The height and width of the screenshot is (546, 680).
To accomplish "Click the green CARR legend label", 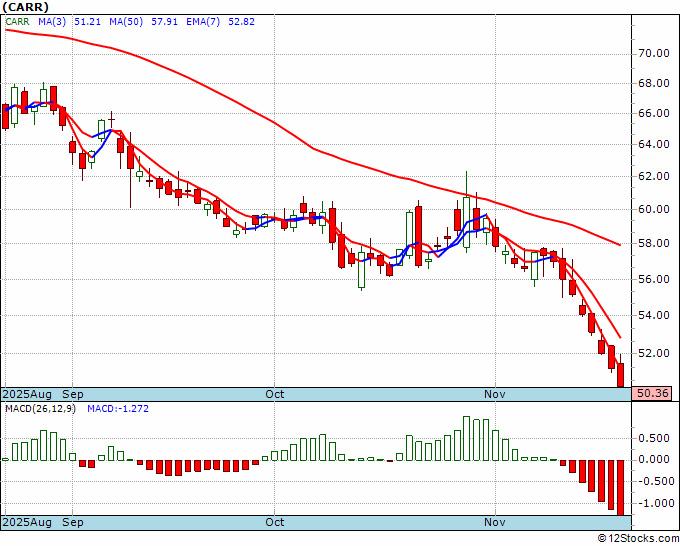I will coord(17,22).
